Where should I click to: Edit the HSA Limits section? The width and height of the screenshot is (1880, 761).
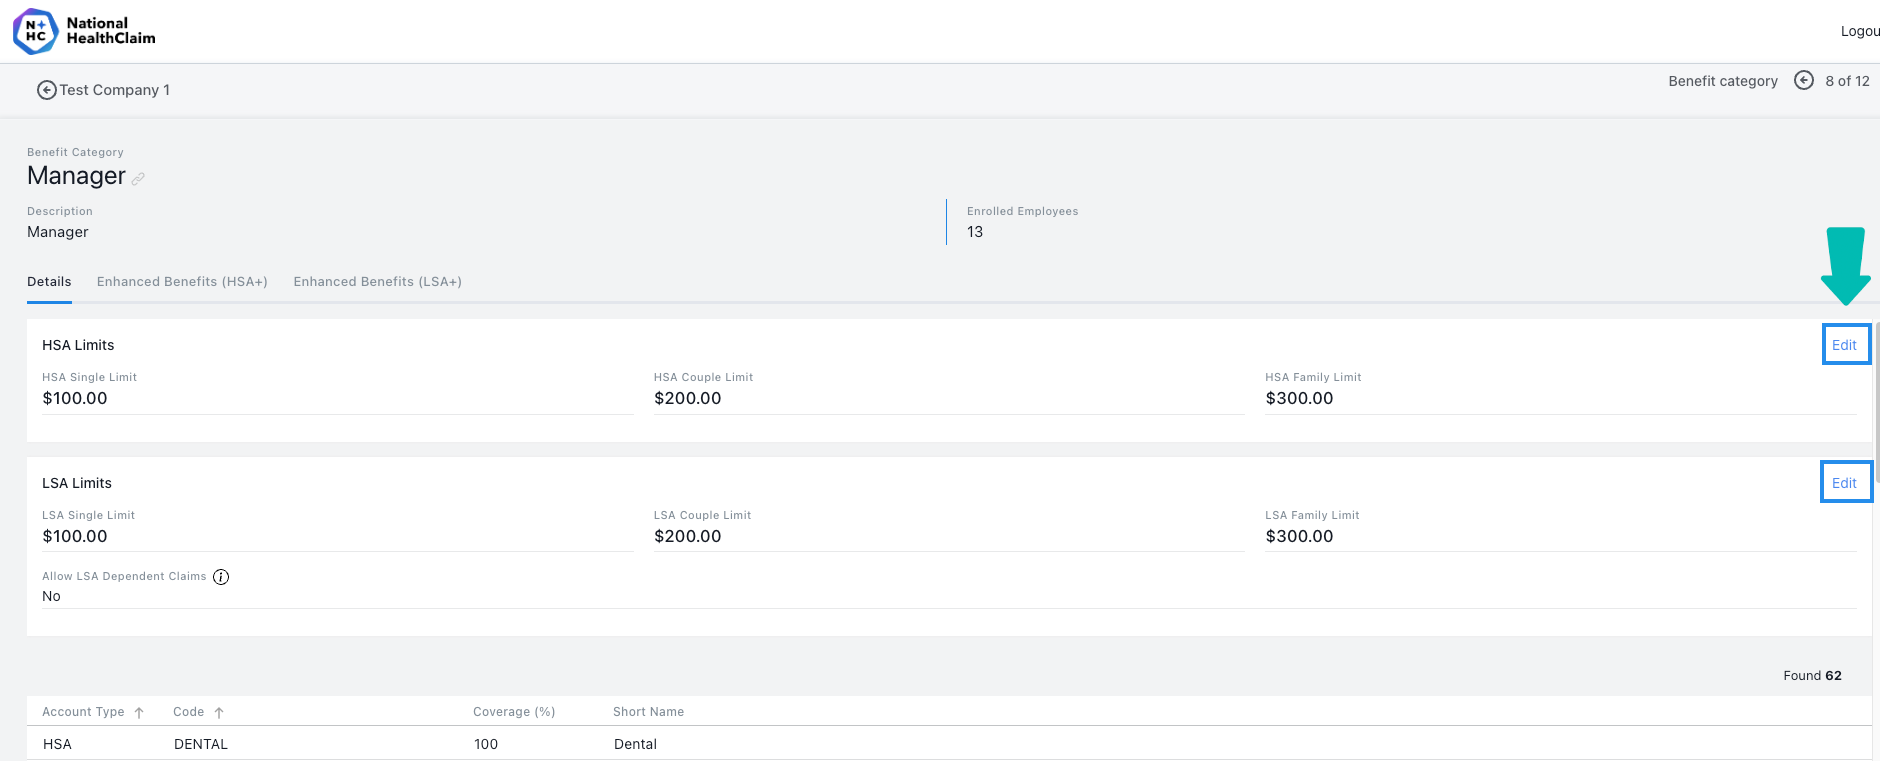(x=1844, y=345)
